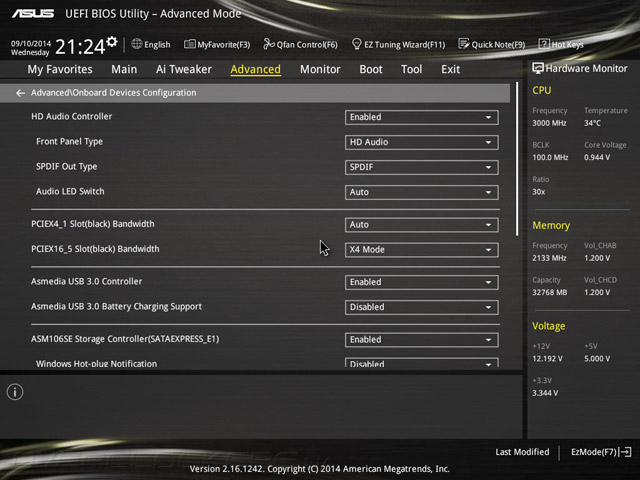Click the info circle icon
The width and height of the screenshot is (640, 480).
click(15, 392)
